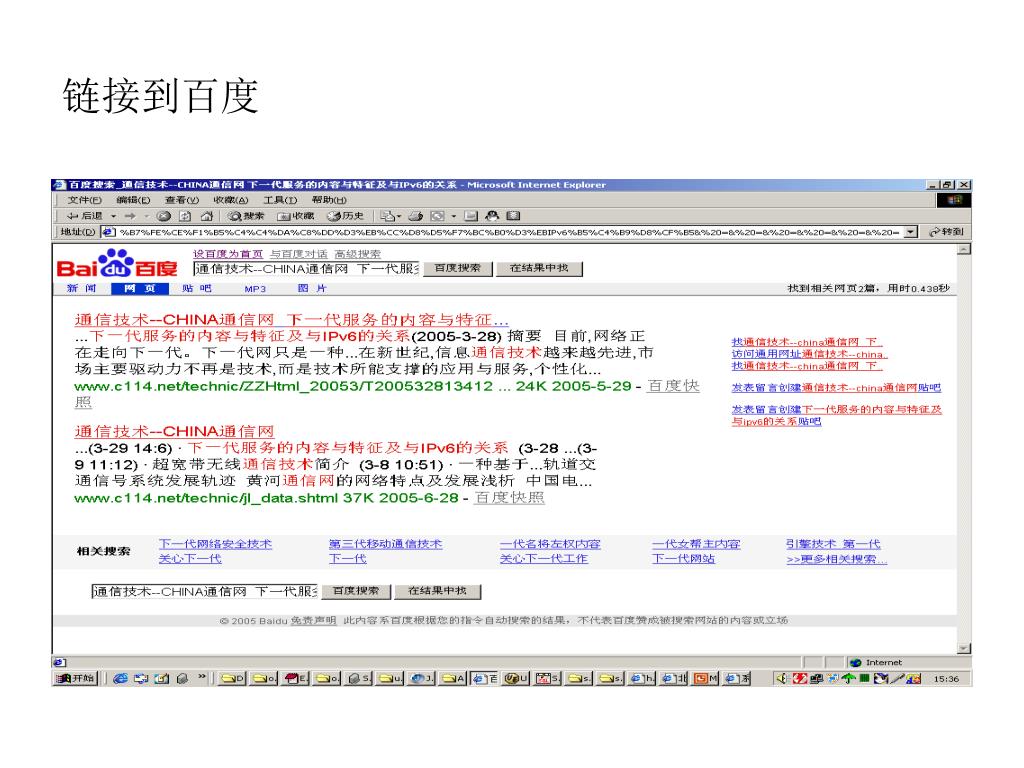
Task: Open the Start (开始) button on taskbar
Action: point(76,680)
